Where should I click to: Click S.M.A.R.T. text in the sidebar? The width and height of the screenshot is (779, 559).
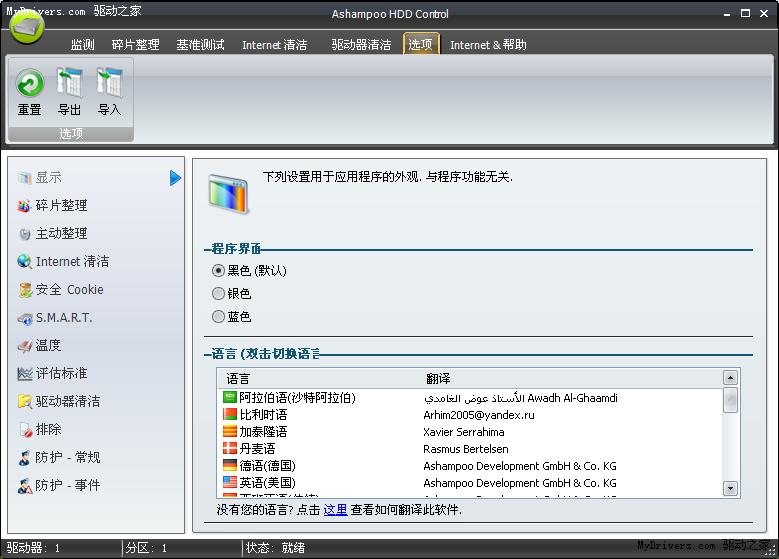(x=64, y=318)
